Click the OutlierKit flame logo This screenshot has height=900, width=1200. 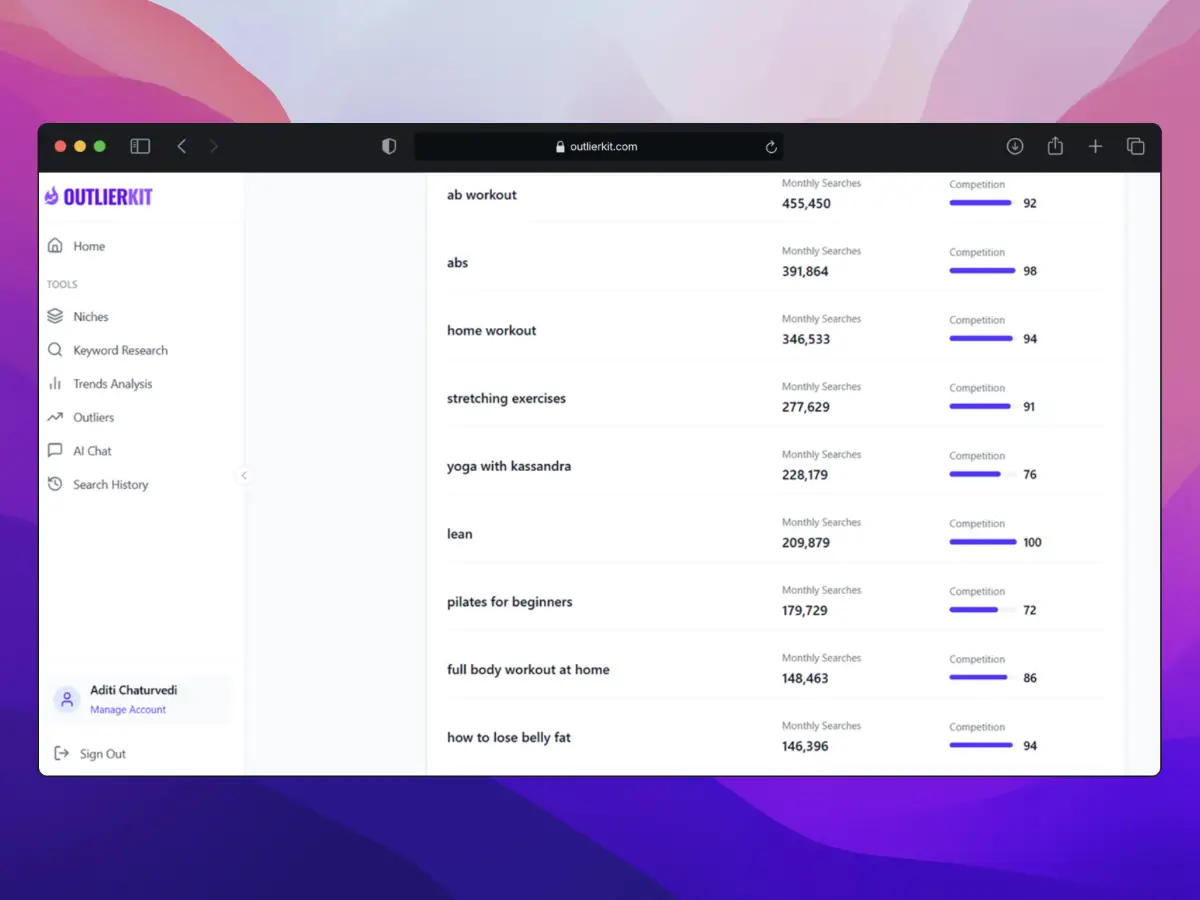52,197
